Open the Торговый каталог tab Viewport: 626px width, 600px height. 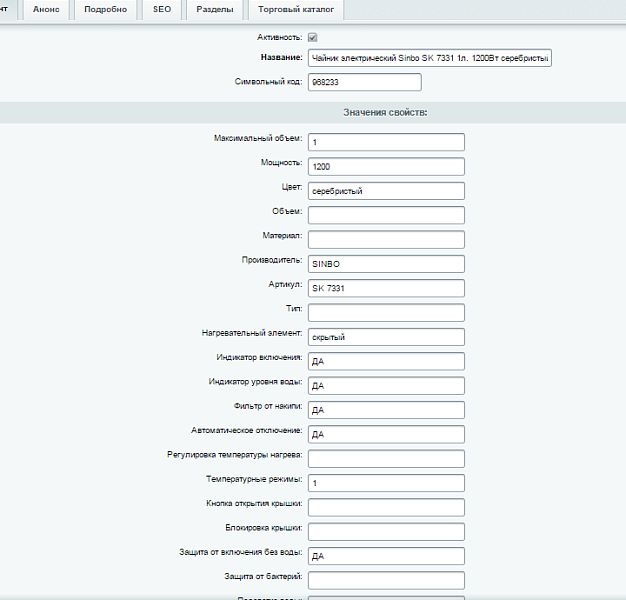point(295,10)
